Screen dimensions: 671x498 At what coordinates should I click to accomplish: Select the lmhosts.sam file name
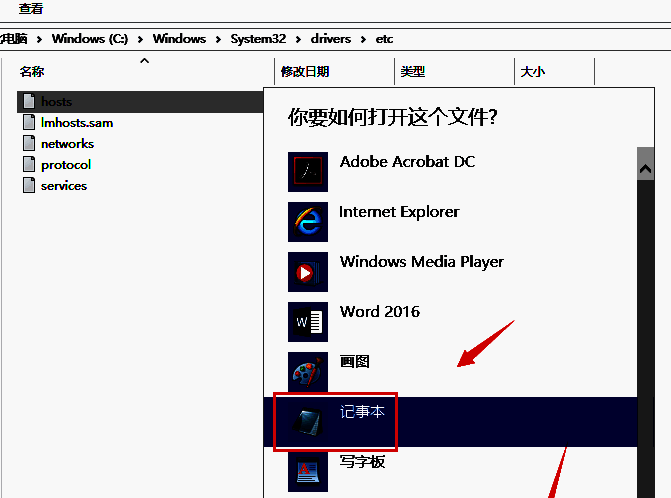tap(77, 123)
